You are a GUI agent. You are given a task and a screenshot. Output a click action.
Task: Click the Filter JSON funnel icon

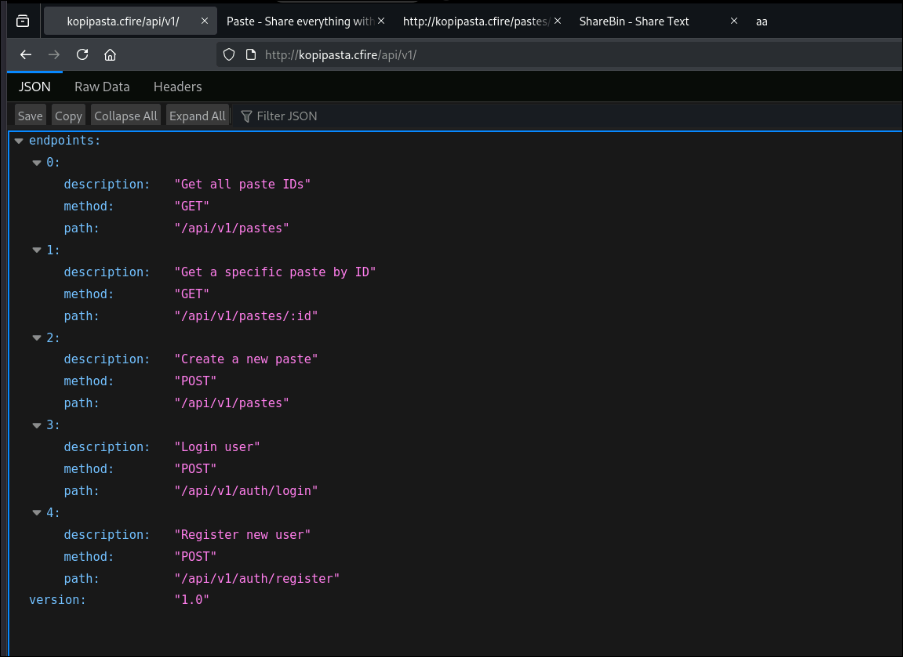(x=246, y=116)
